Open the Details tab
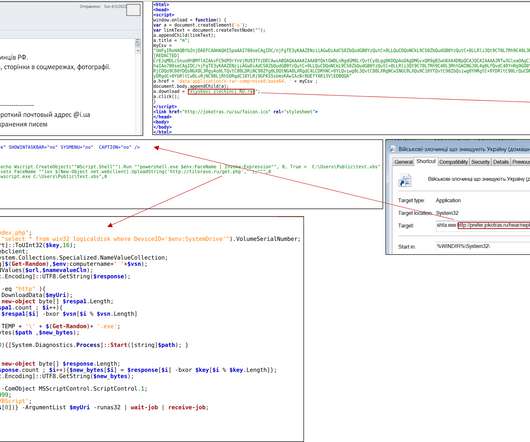The image size is (530, 442). click(501, 162)
